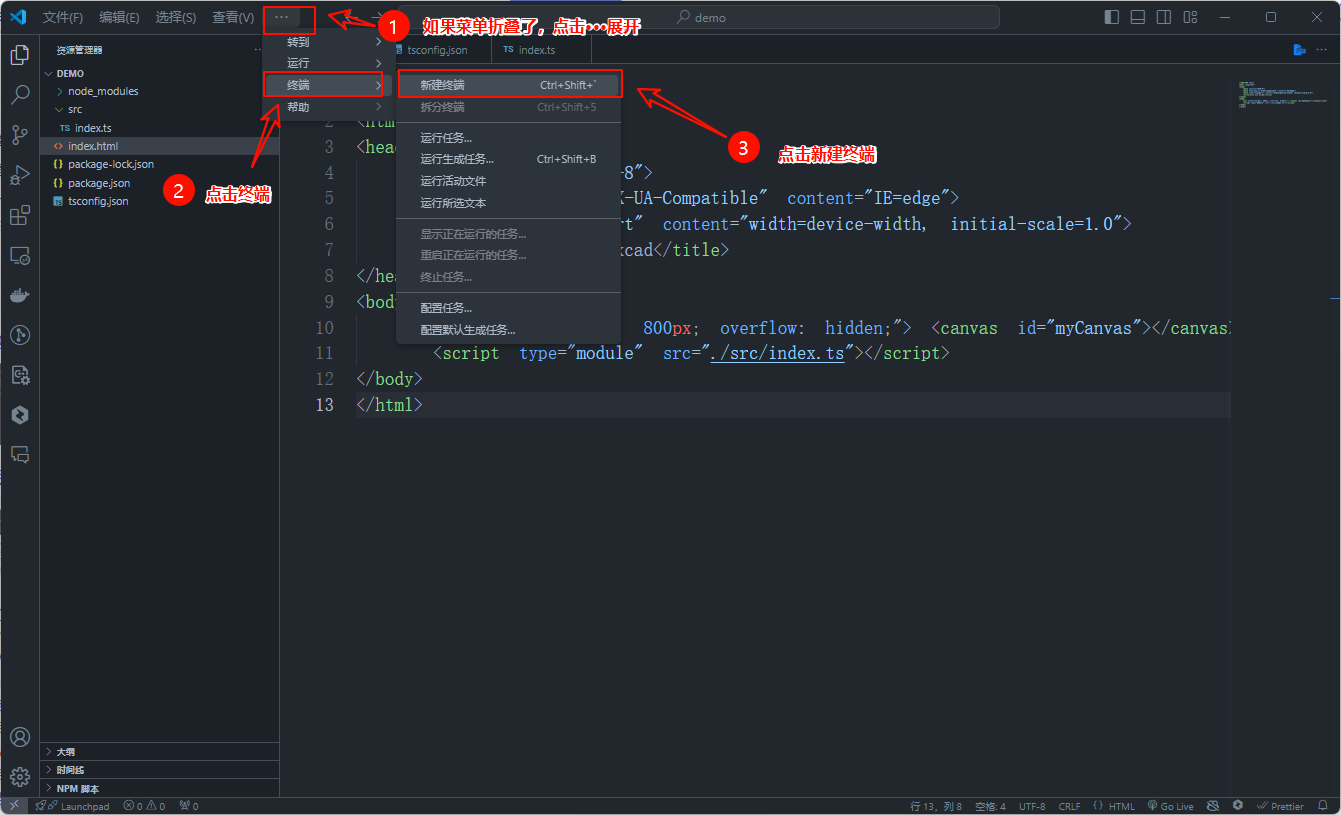Open the Search view in activity bar
The image size is (1341, 815).
pyautogui.click(x=20, y=95)
